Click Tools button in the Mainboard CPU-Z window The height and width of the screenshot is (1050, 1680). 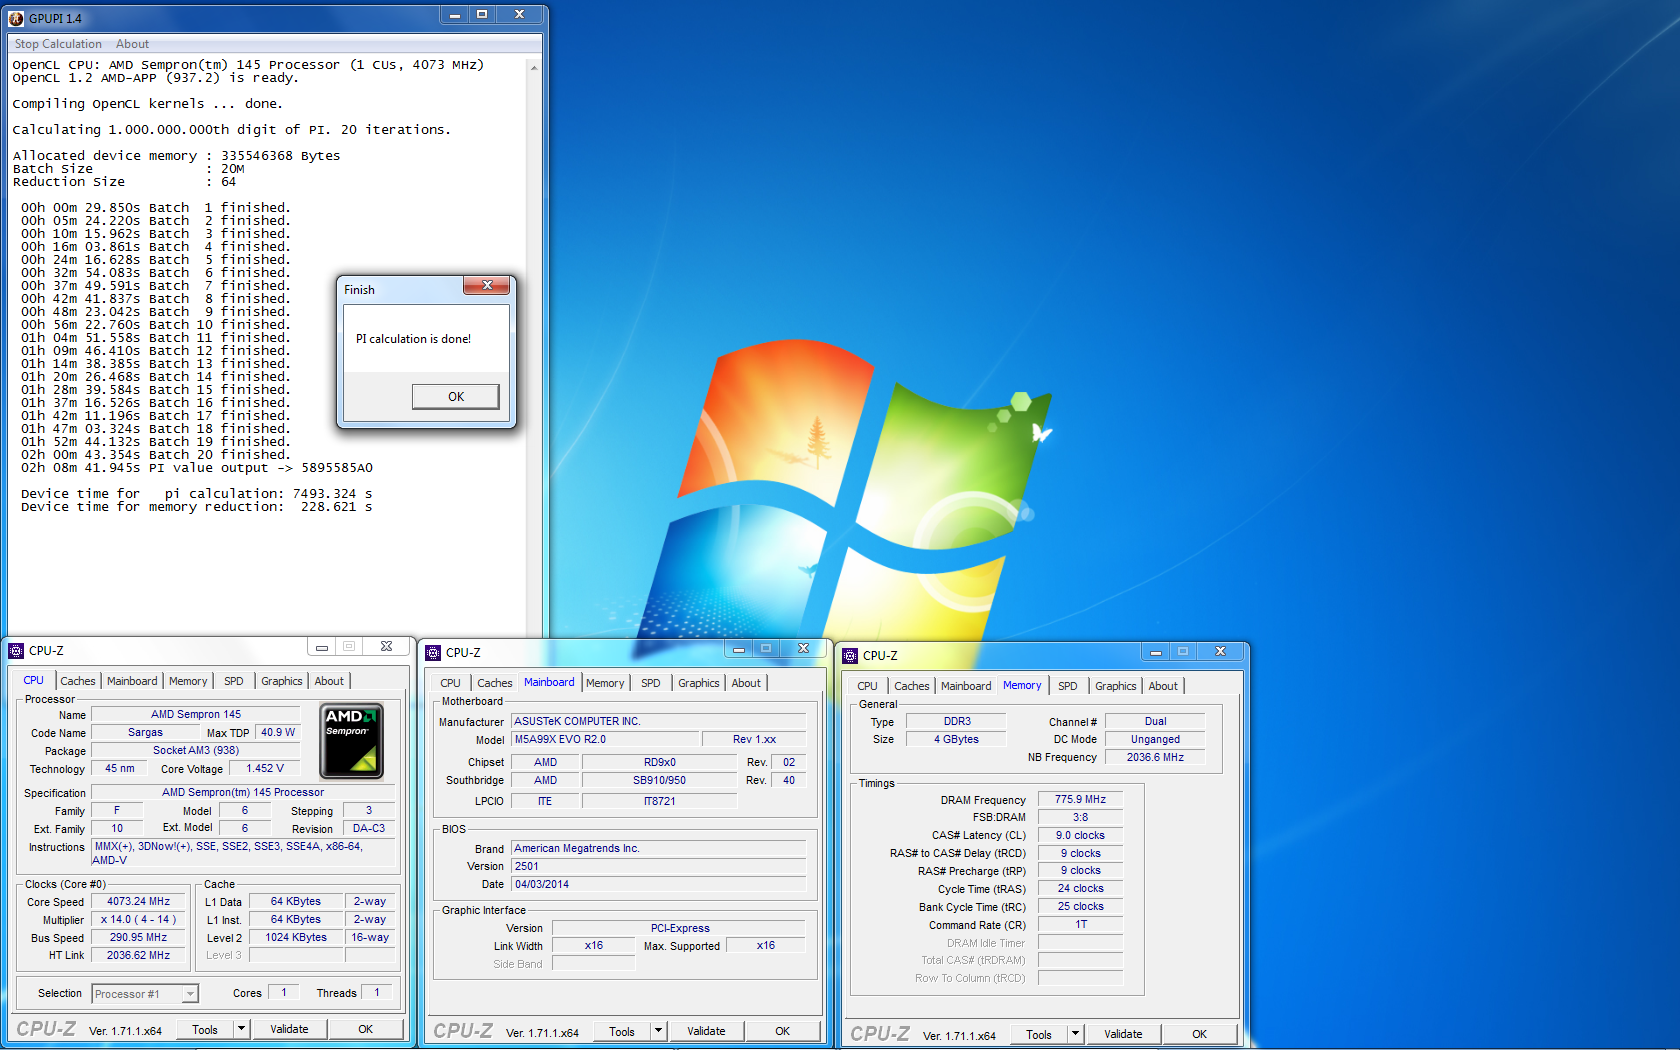pos(622,1031)
